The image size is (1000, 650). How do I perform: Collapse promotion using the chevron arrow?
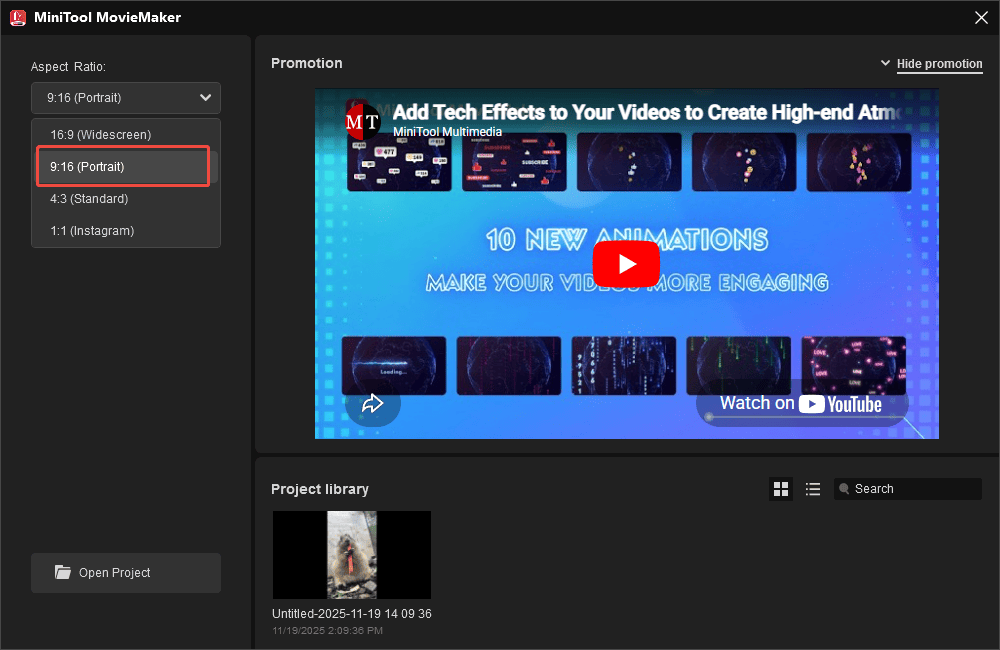pyautogui.click(x=886, y=62)
